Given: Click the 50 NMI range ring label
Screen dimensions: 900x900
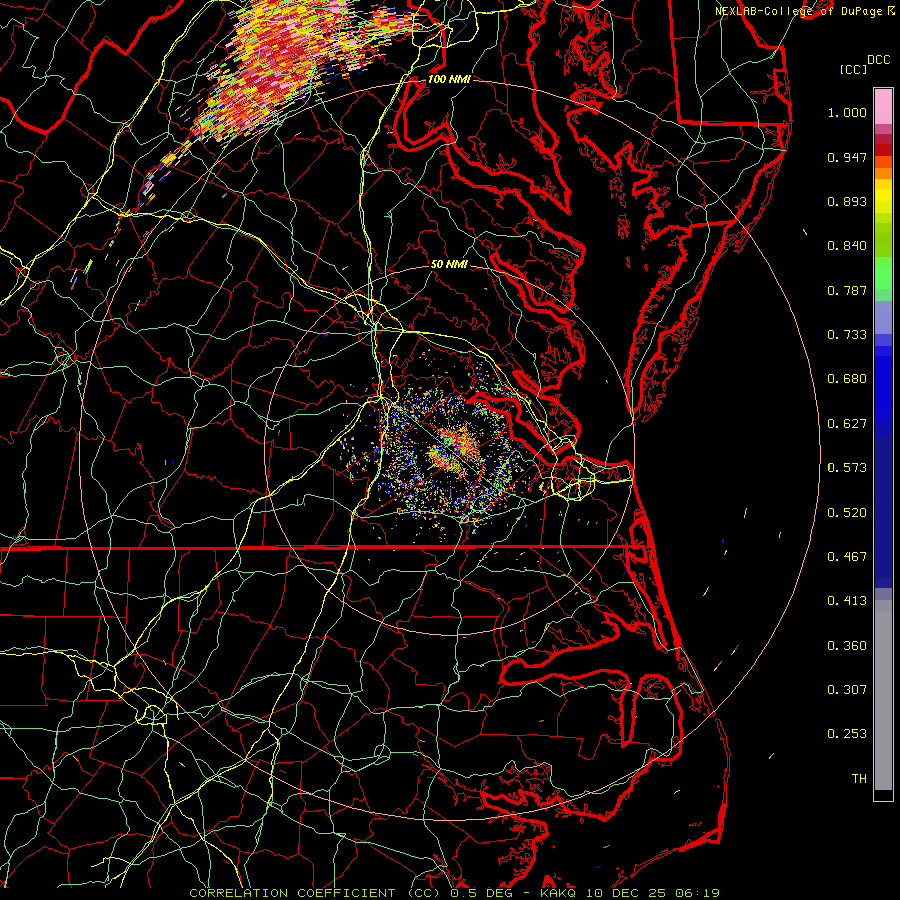Looking at the screenshot, I should click(449, 265).
